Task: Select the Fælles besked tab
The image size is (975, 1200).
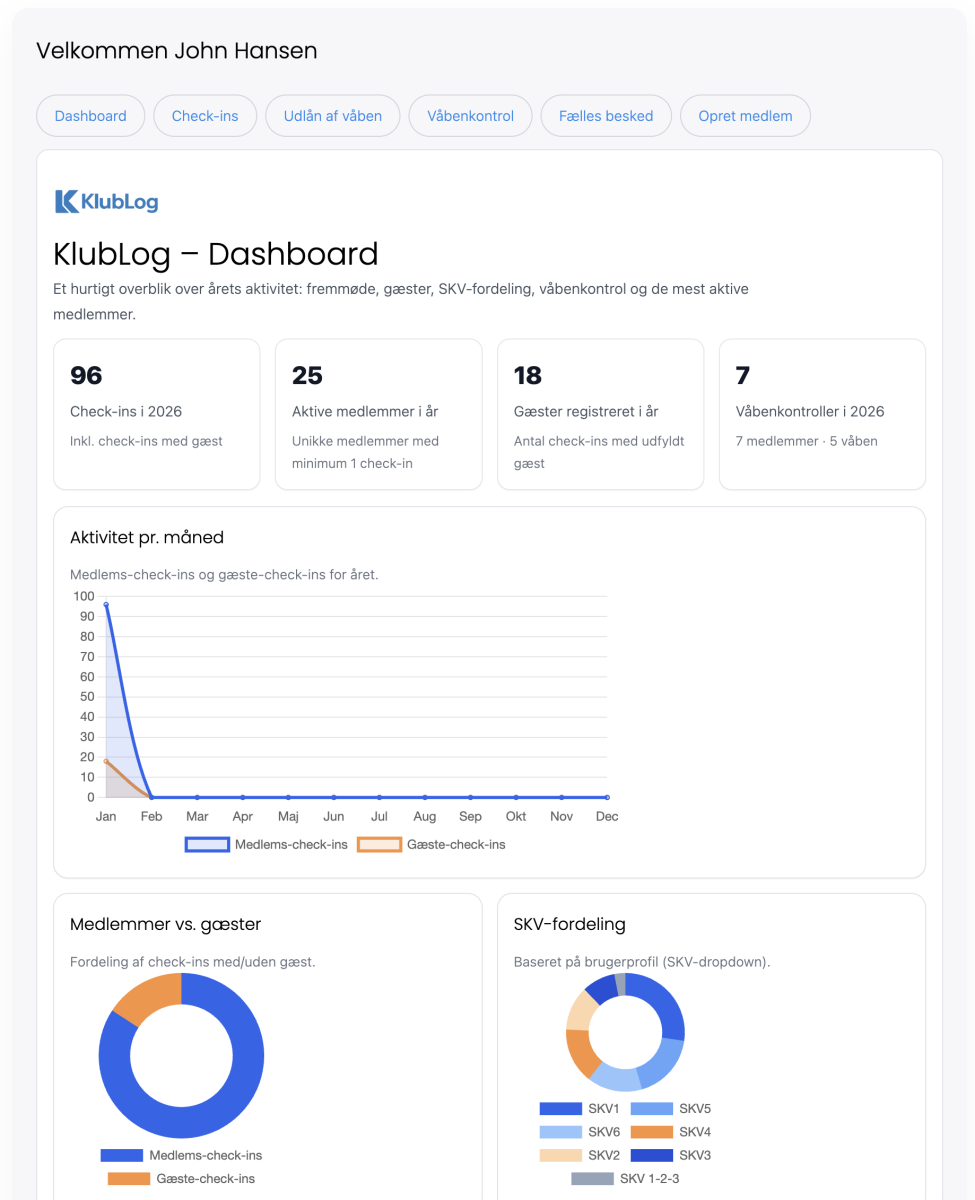Action: pos(606,116)
